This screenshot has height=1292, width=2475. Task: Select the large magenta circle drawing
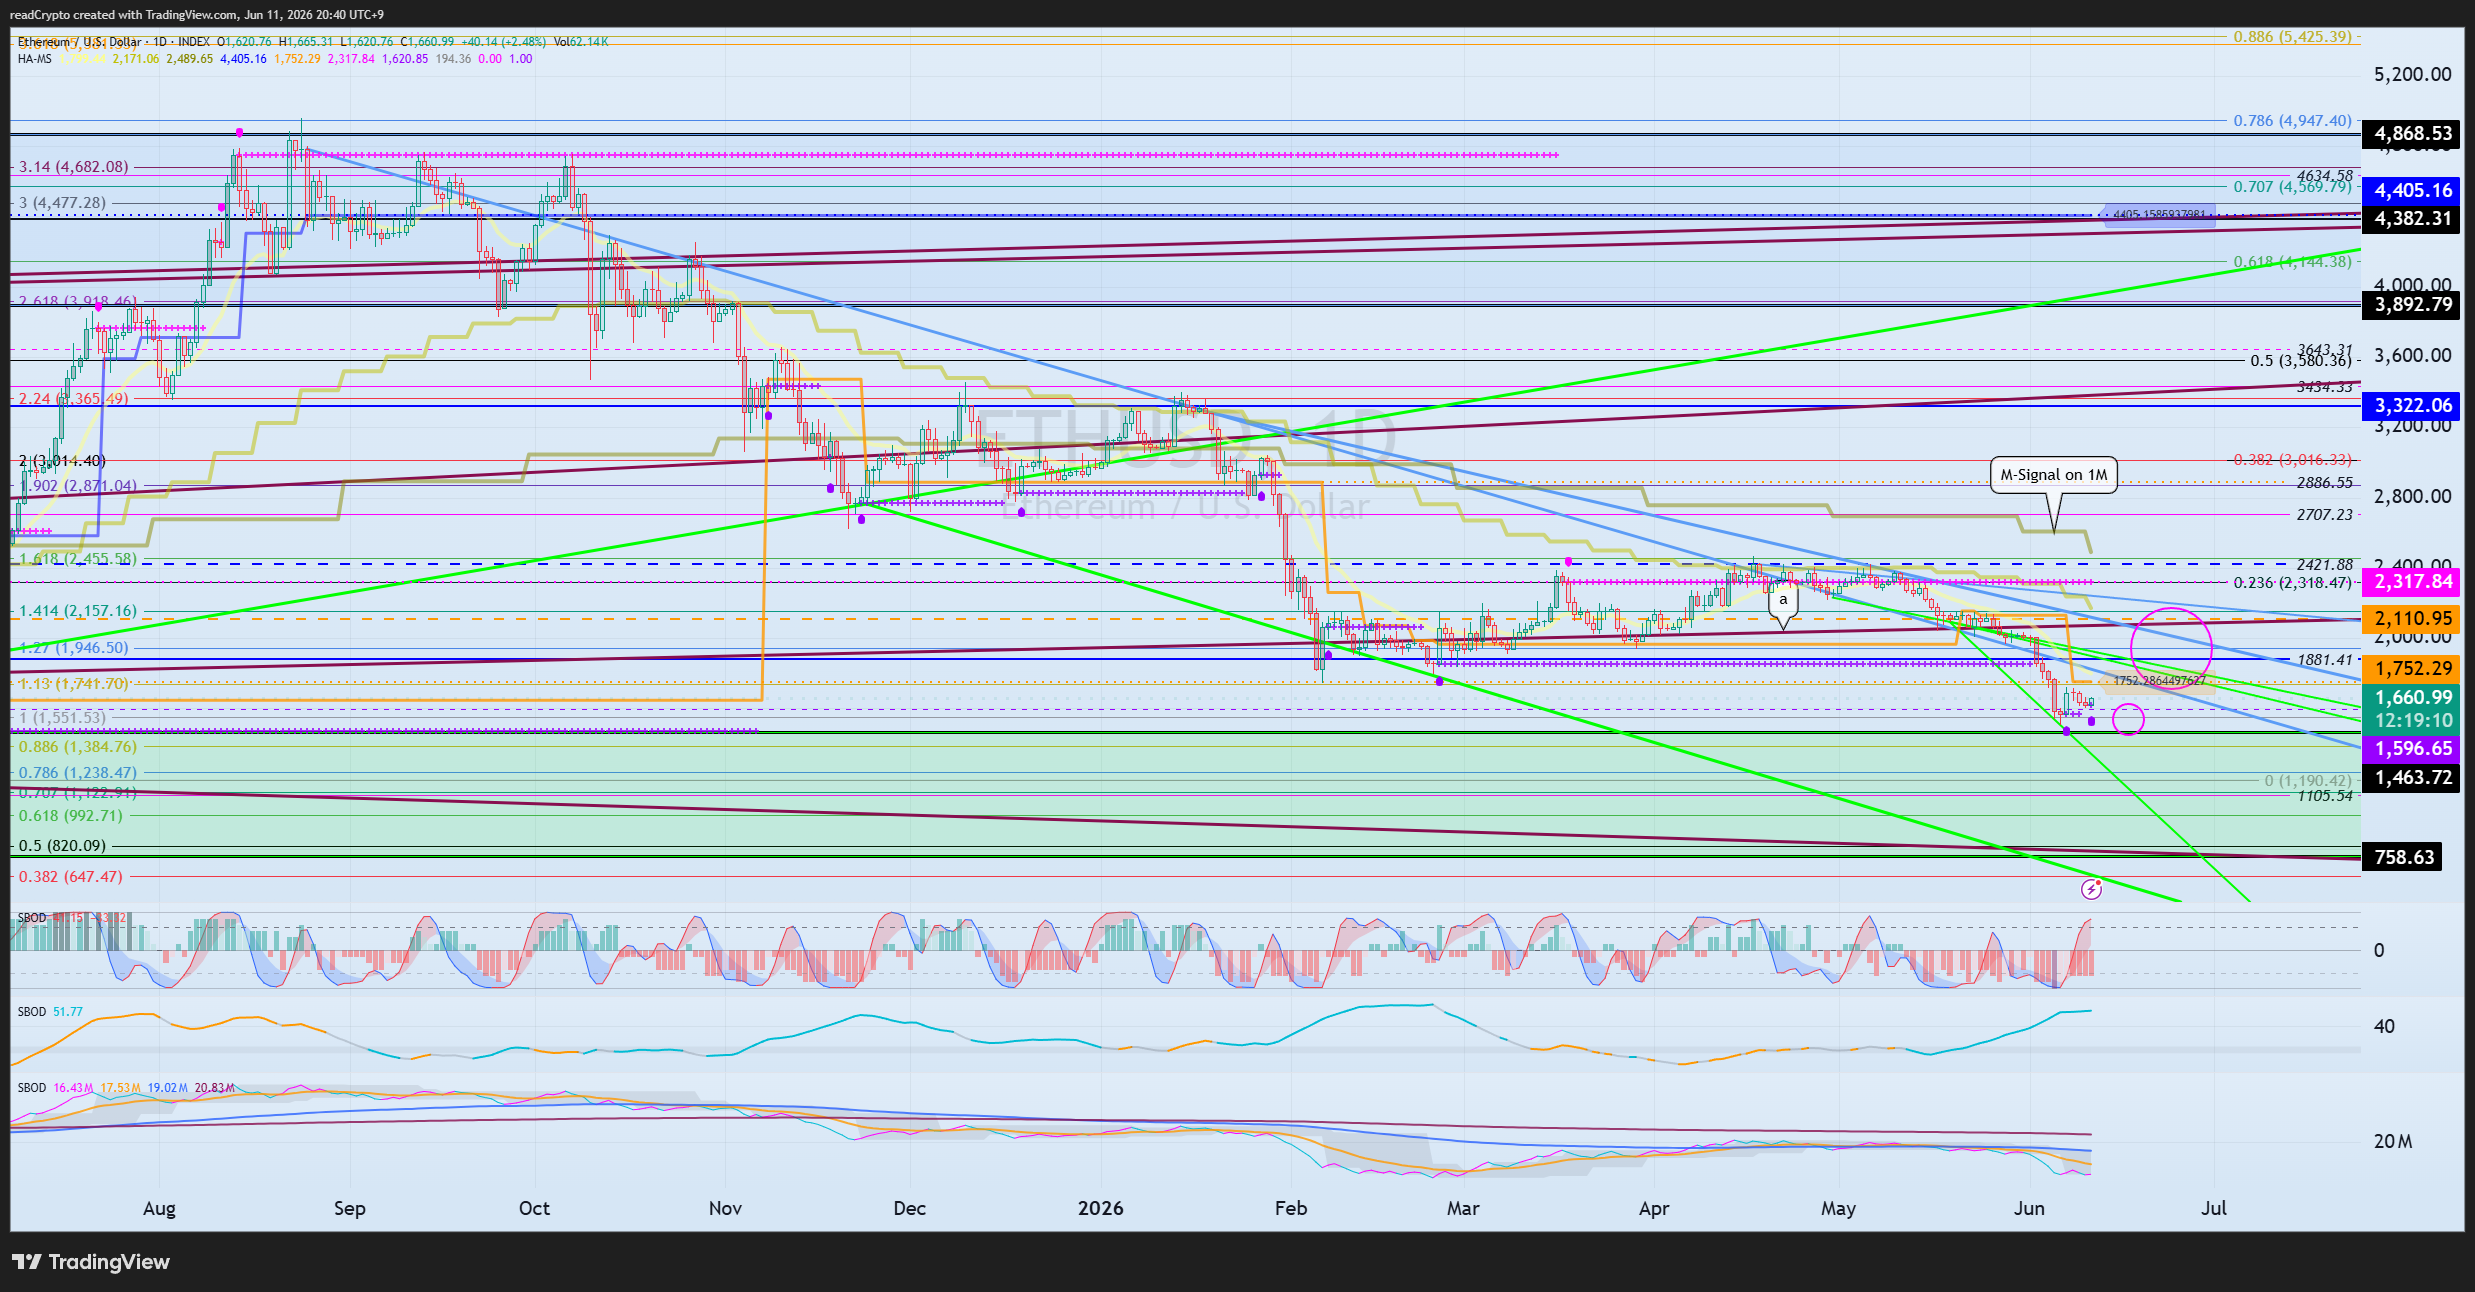2171,648
